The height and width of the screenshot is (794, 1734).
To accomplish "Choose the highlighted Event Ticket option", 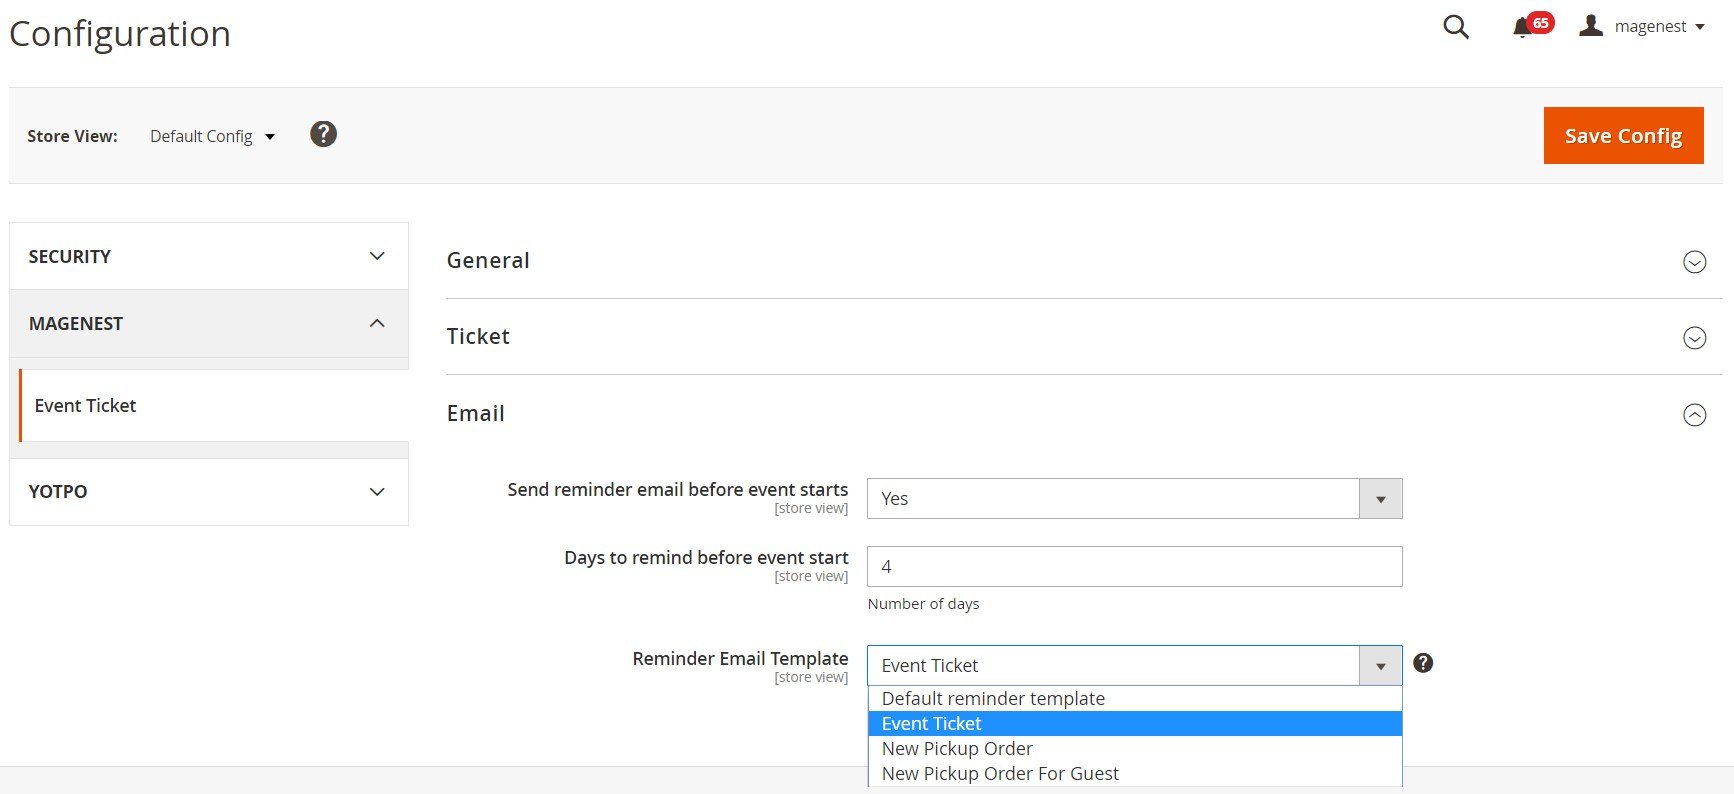I will 1134,723.
